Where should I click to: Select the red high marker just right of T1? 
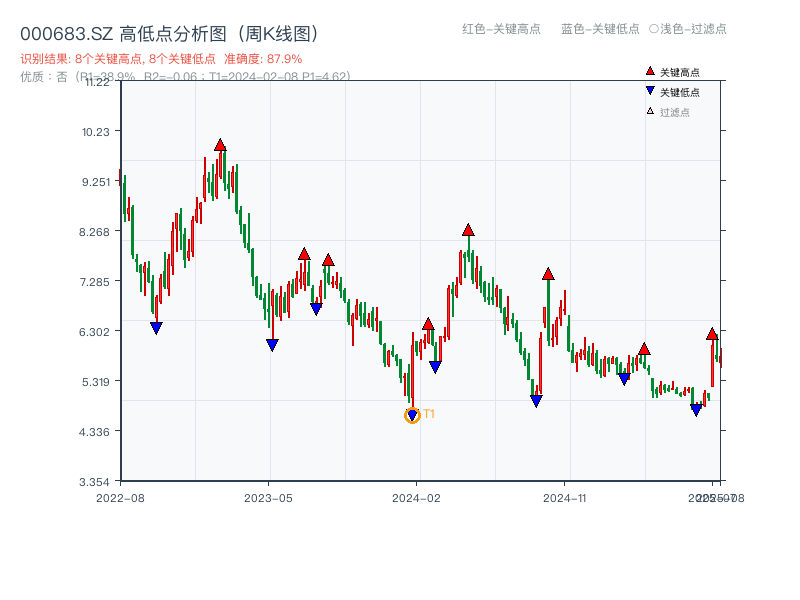(x=428, y=324)
